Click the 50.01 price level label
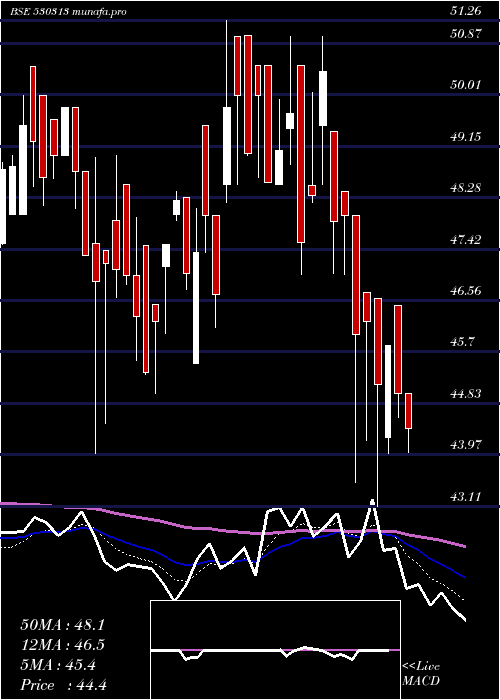 click(466, 85)
